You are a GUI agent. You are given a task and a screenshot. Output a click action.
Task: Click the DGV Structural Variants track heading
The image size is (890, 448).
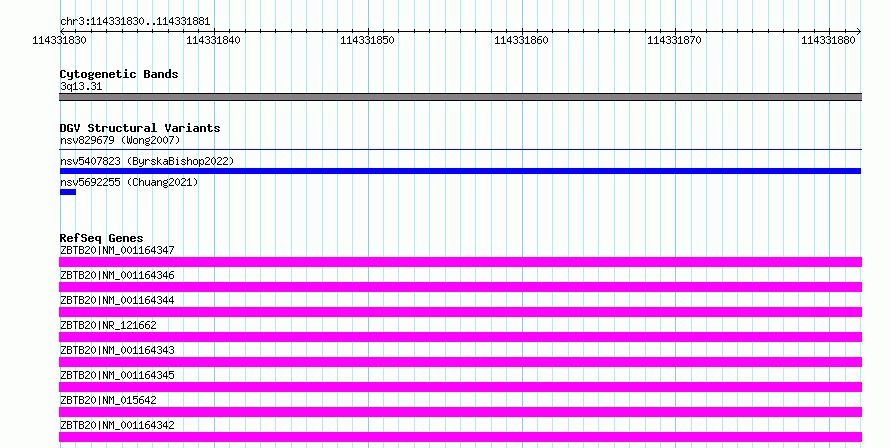coord(140,128)
